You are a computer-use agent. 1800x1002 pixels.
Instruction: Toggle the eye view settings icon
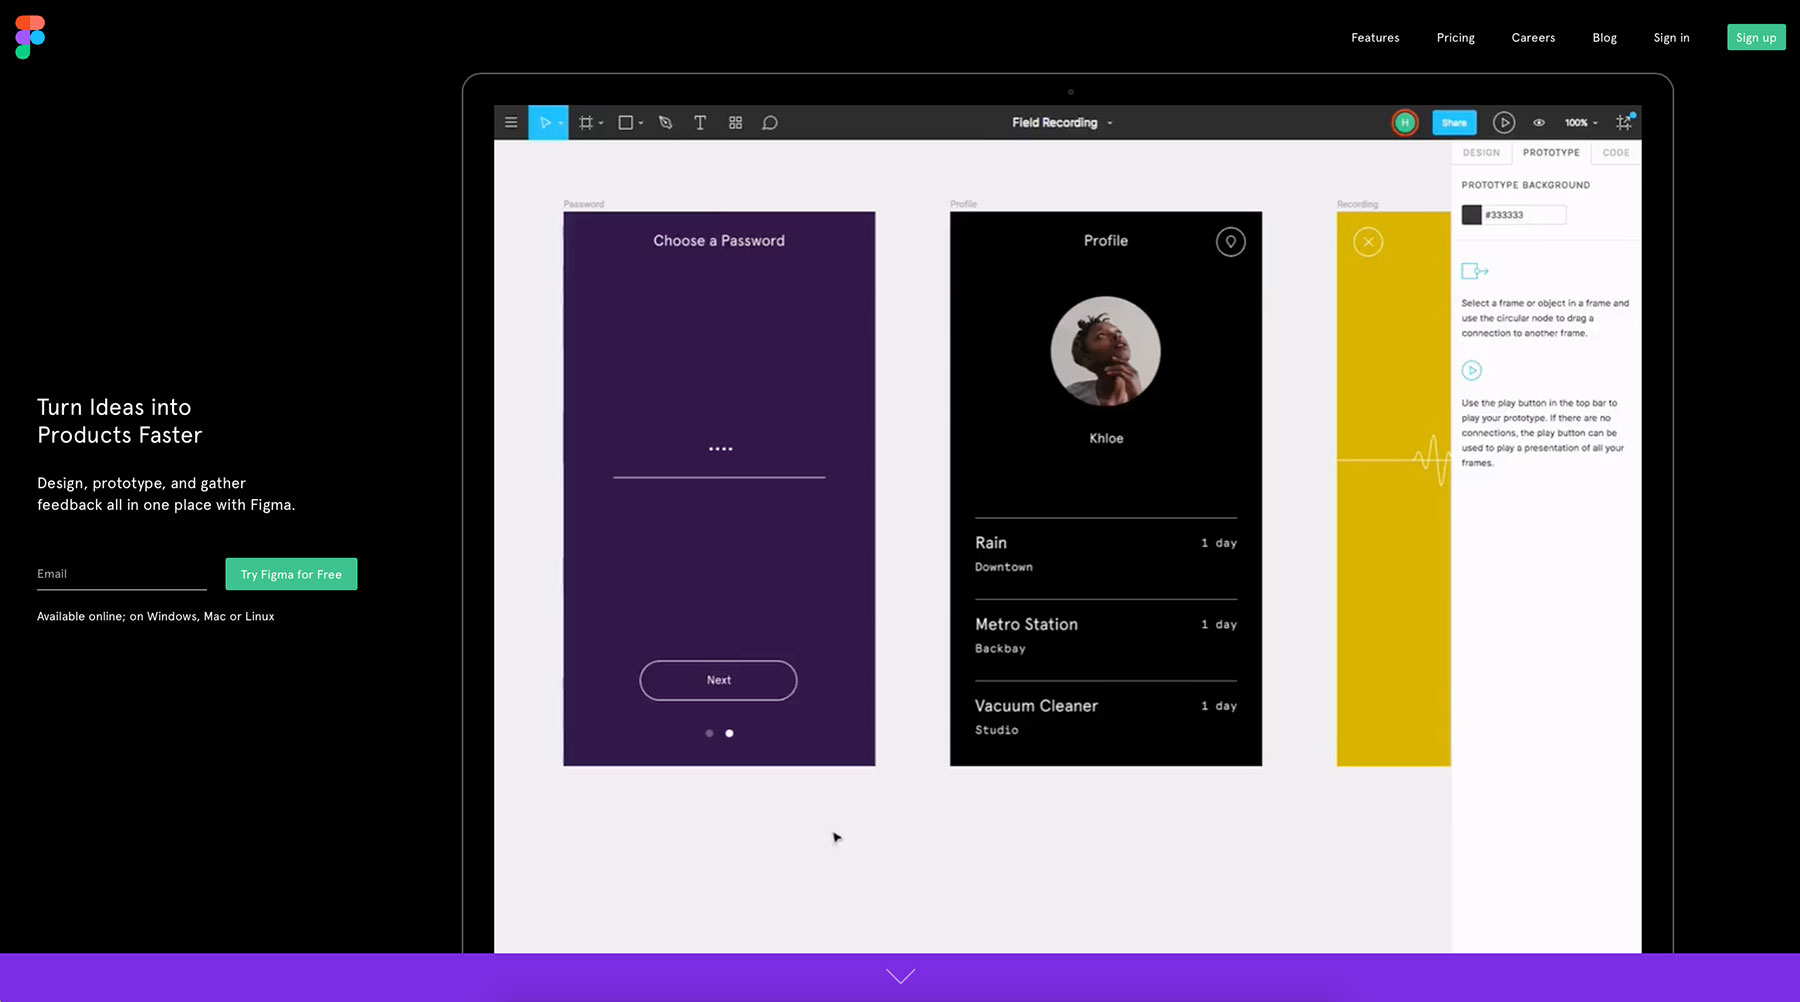1539,123
